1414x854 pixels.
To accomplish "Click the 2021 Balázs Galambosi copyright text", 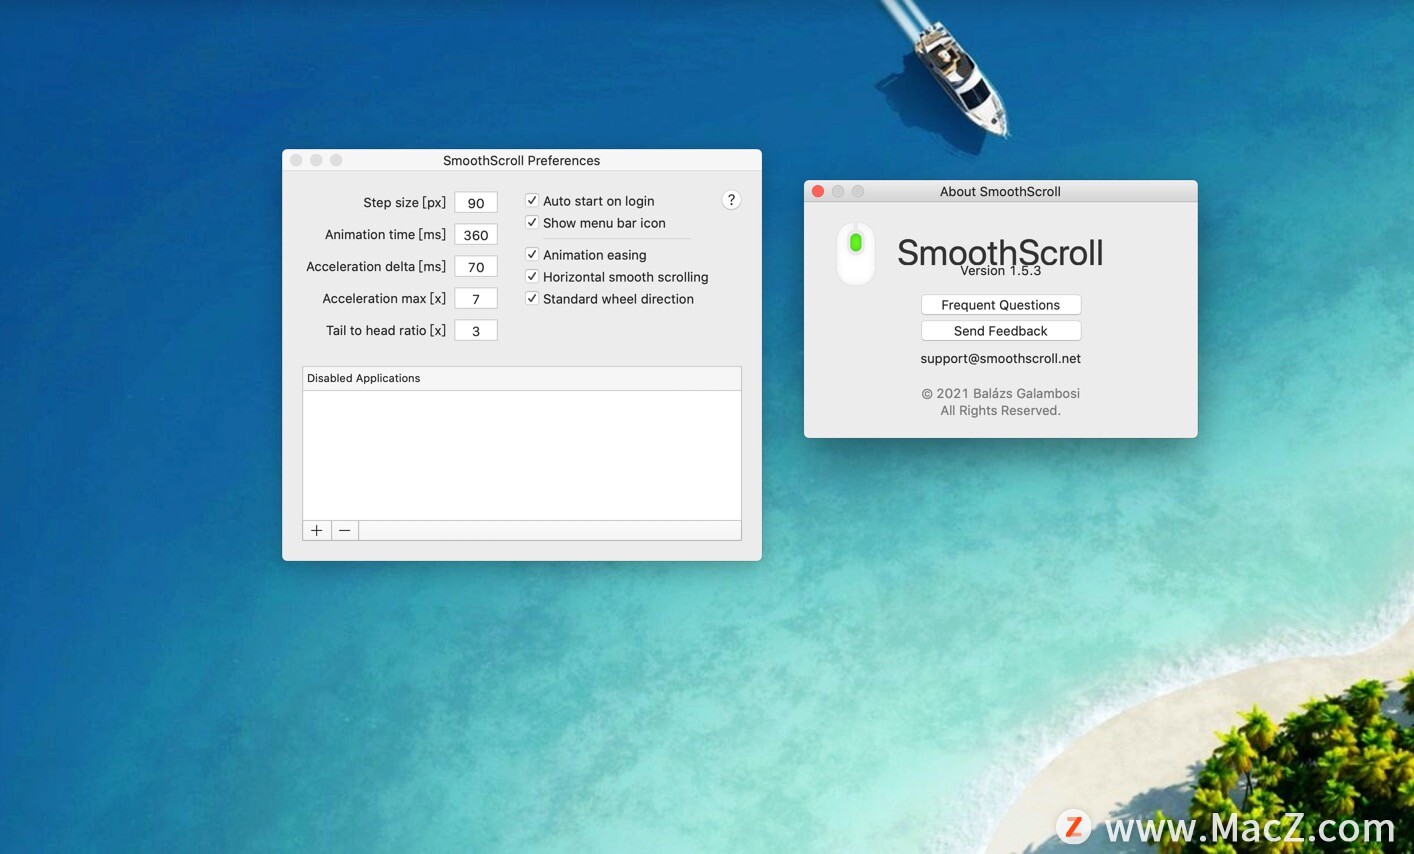I will coord(1000,393).
